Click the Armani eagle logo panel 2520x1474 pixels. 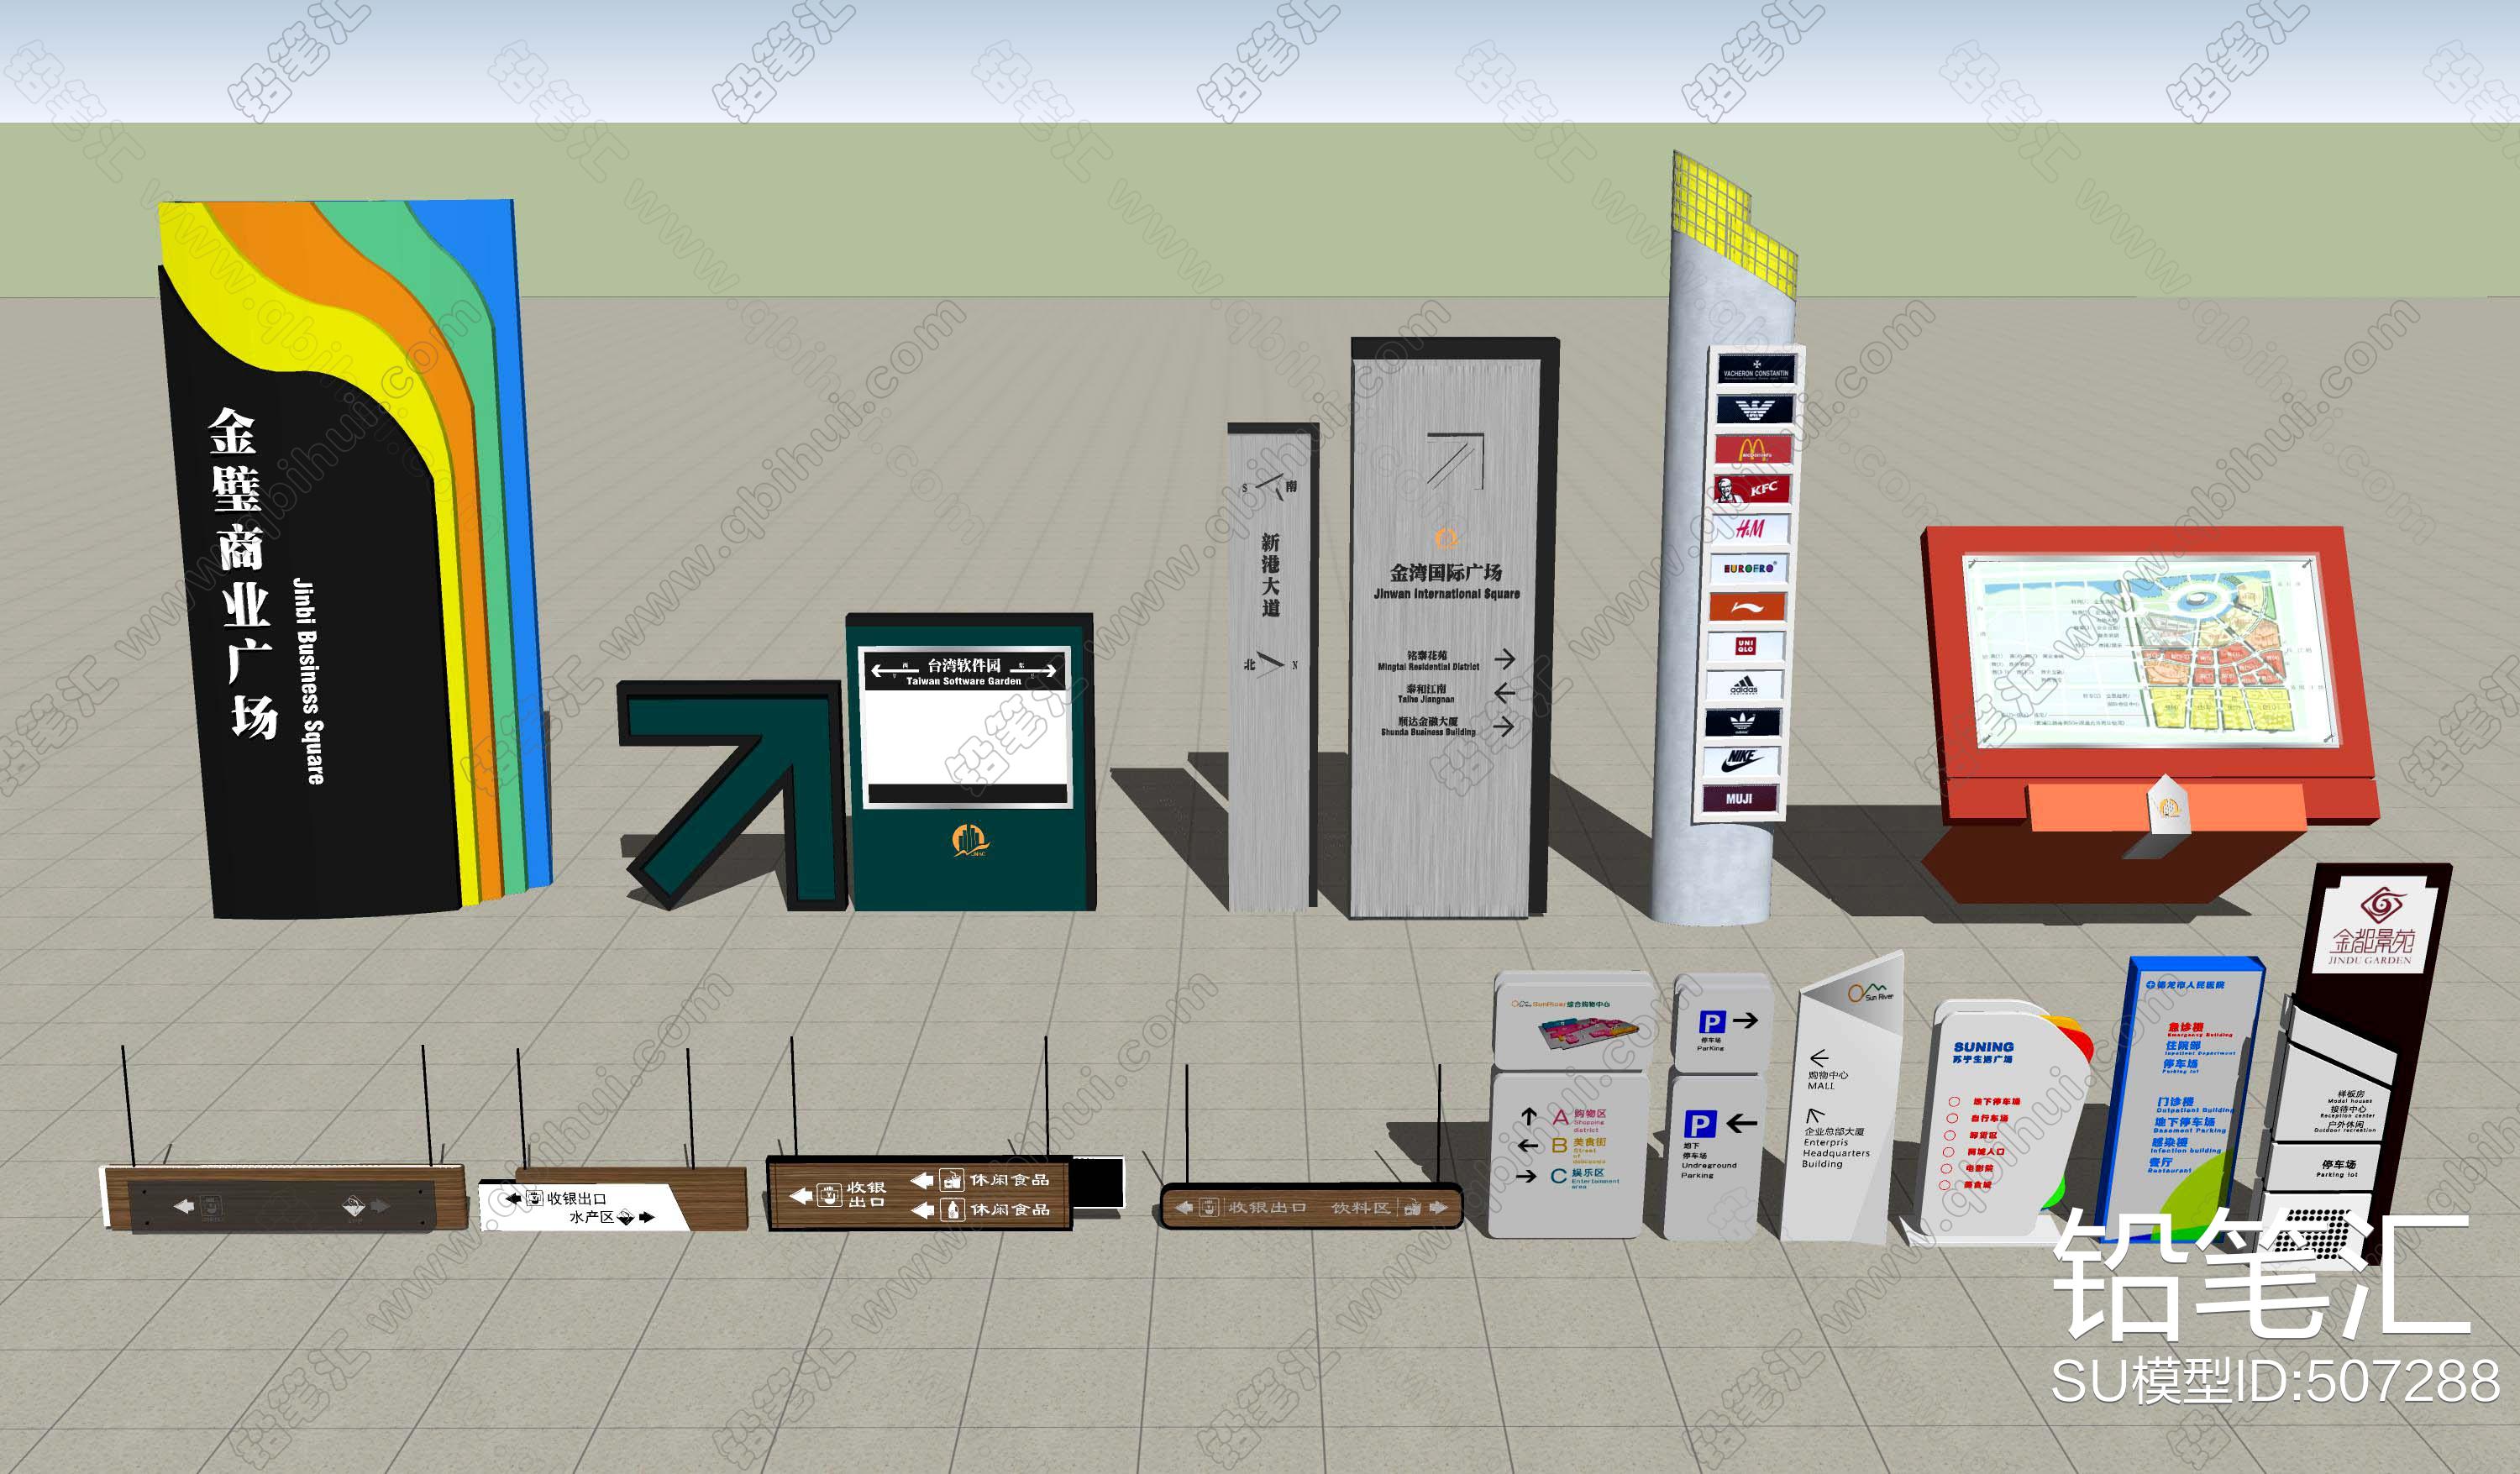tap(1753, 409)
